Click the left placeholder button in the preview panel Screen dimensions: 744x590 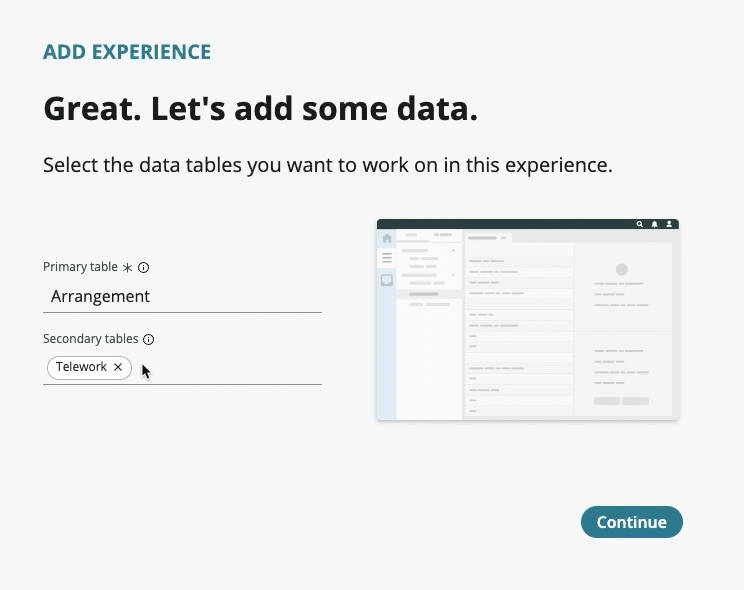[606, 401]
